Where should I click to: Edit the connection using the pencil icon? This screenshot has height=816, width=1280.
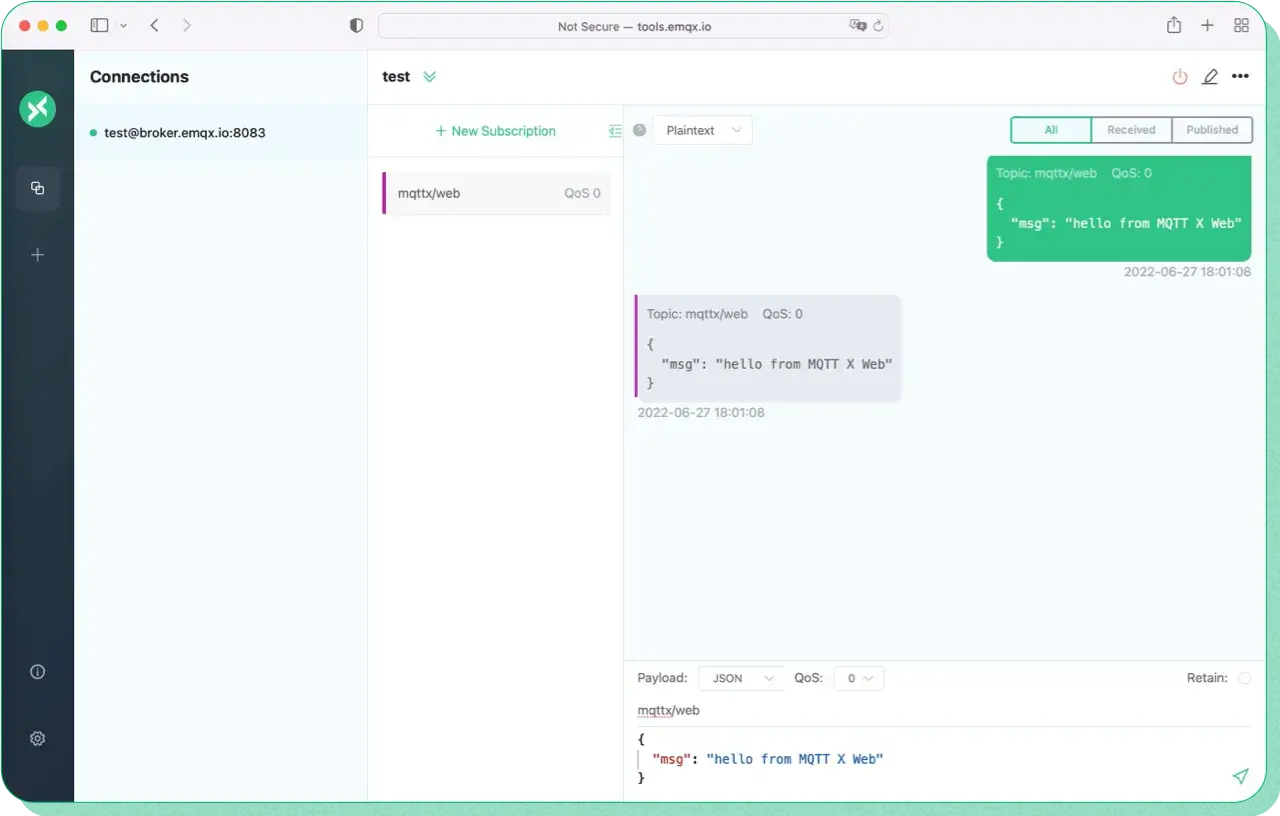pyautogui.click(x=1210, y=76)
